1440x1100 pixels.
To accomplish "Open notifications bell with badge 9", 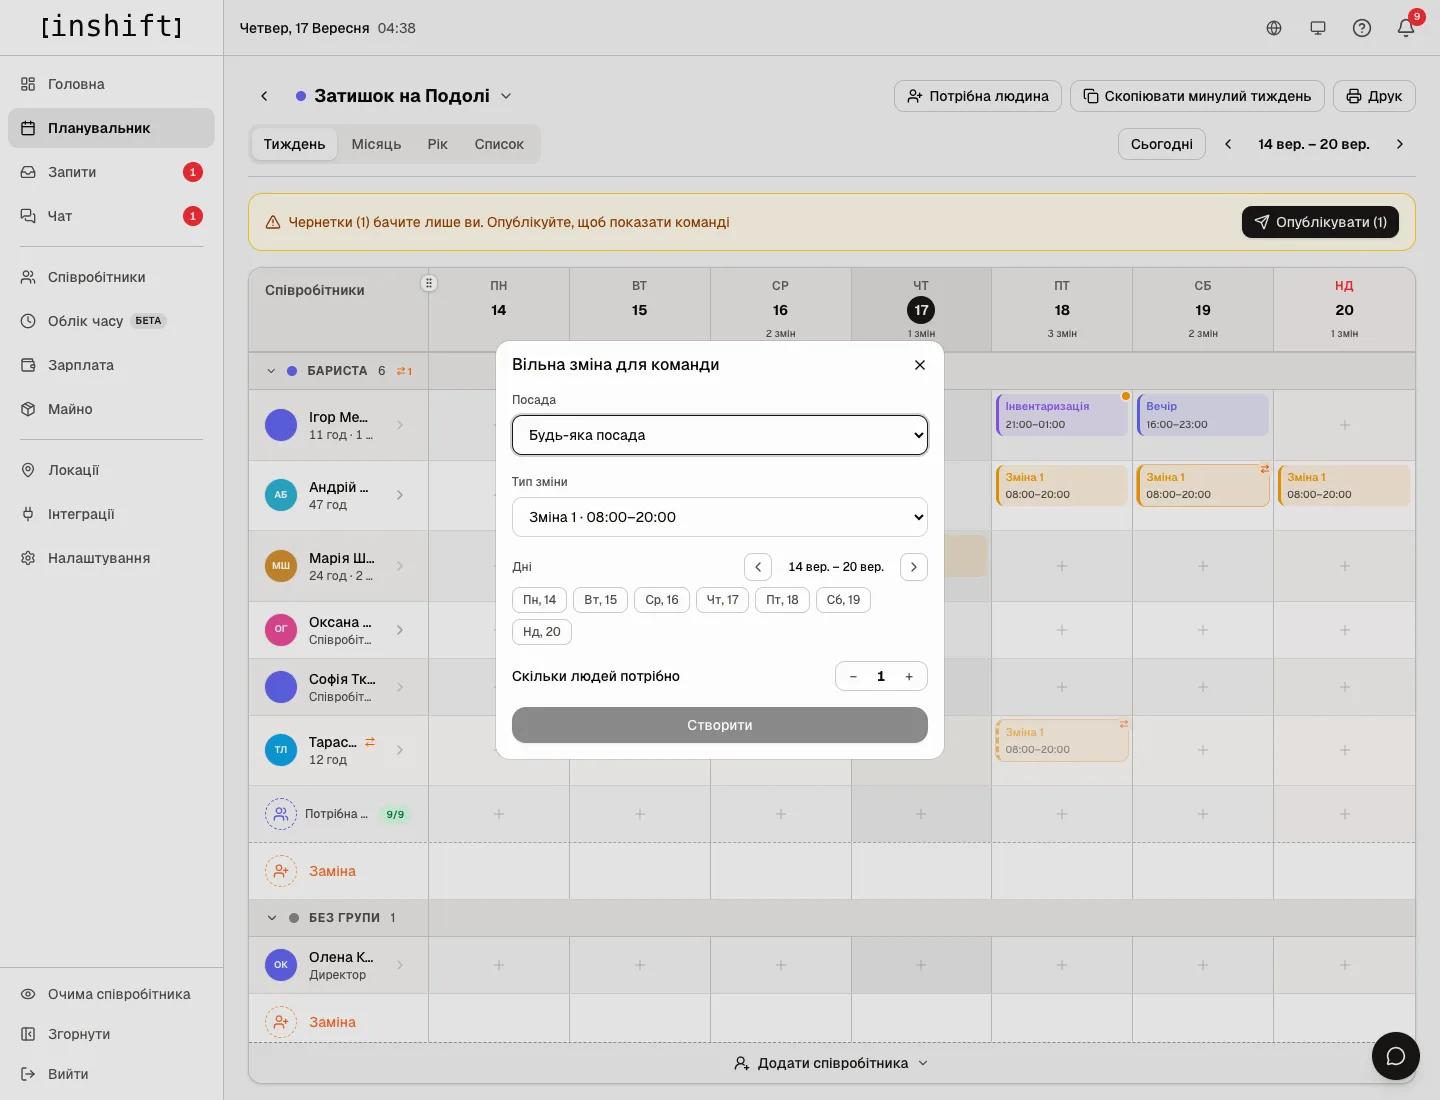I will (1406, 28).
